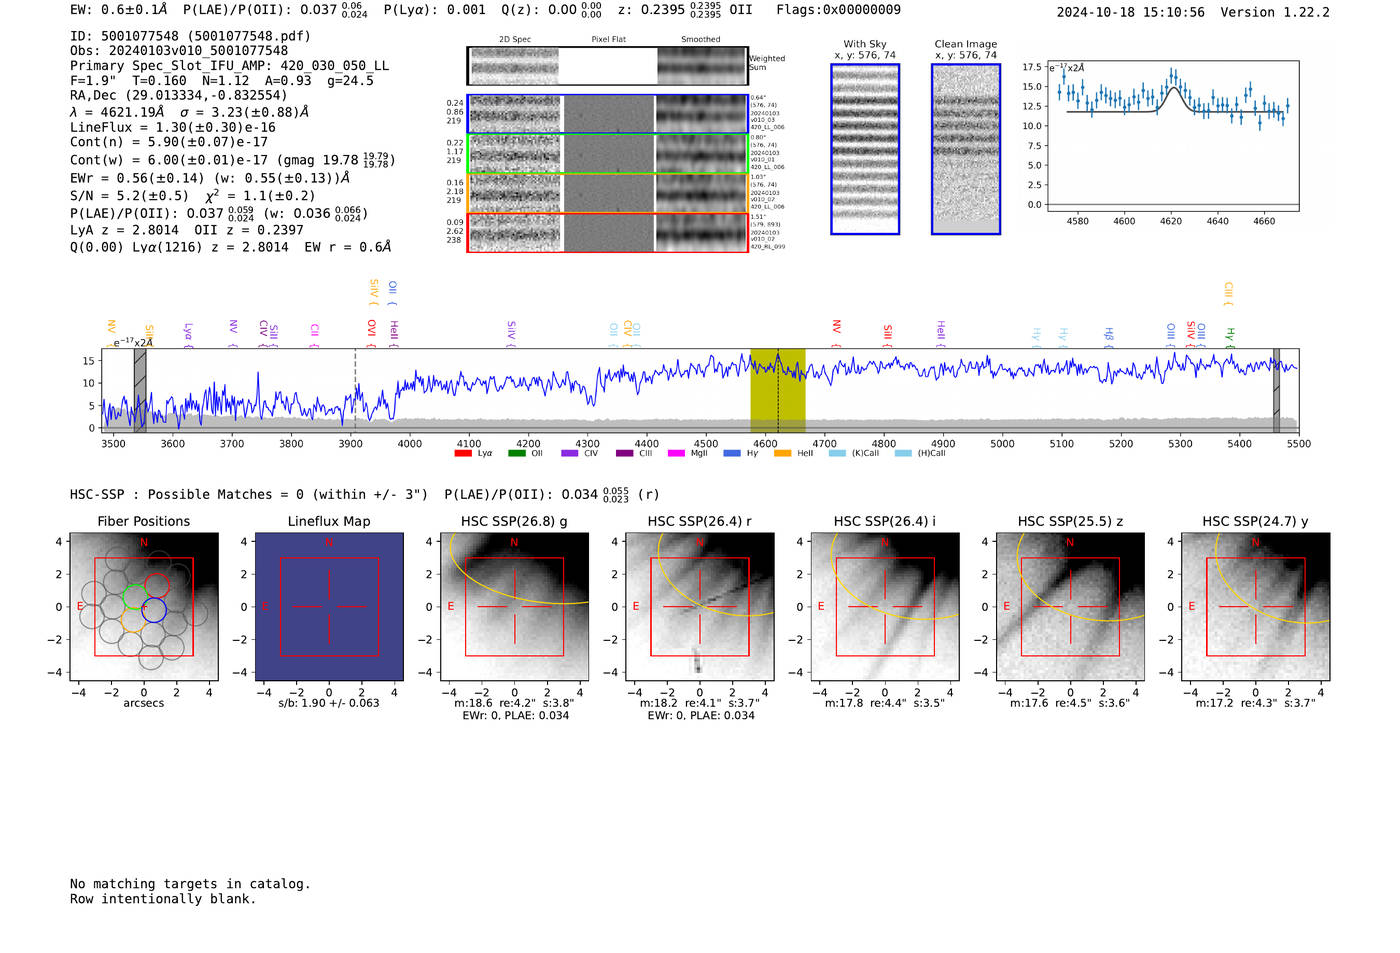
Task: Select the 'Pixel Flat' column header
Action: [608, 40]
